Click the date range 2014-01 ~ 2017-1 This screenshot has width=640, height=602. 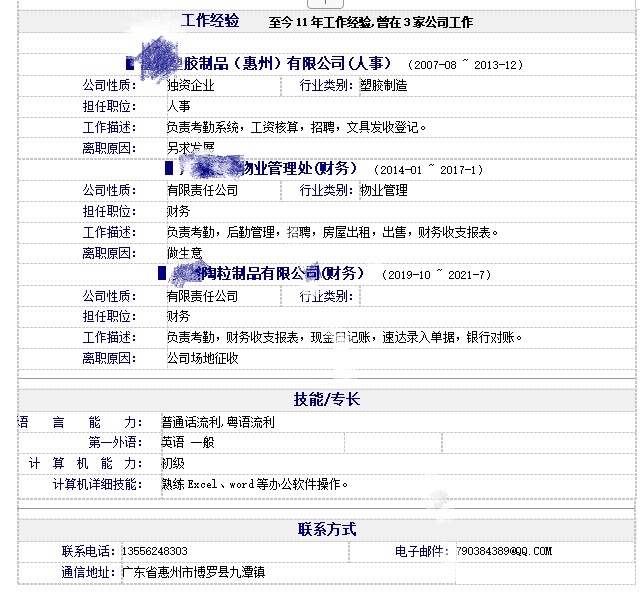click(x=427, y=170)
